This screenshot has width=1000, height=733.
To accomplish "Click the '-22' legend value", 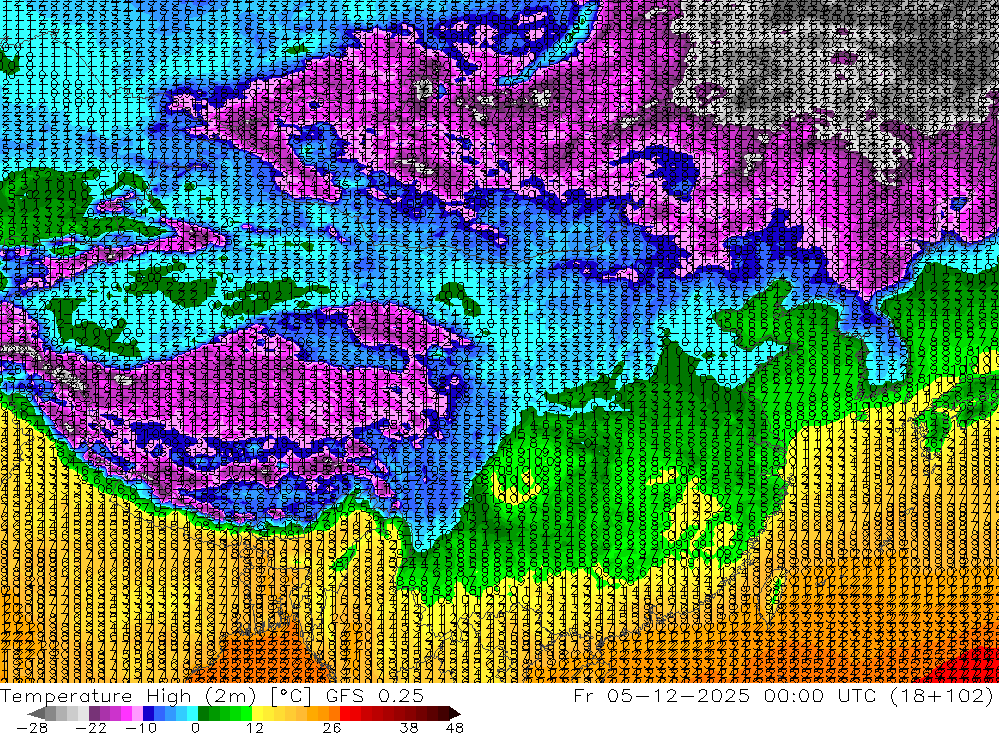I will point(91,727).
